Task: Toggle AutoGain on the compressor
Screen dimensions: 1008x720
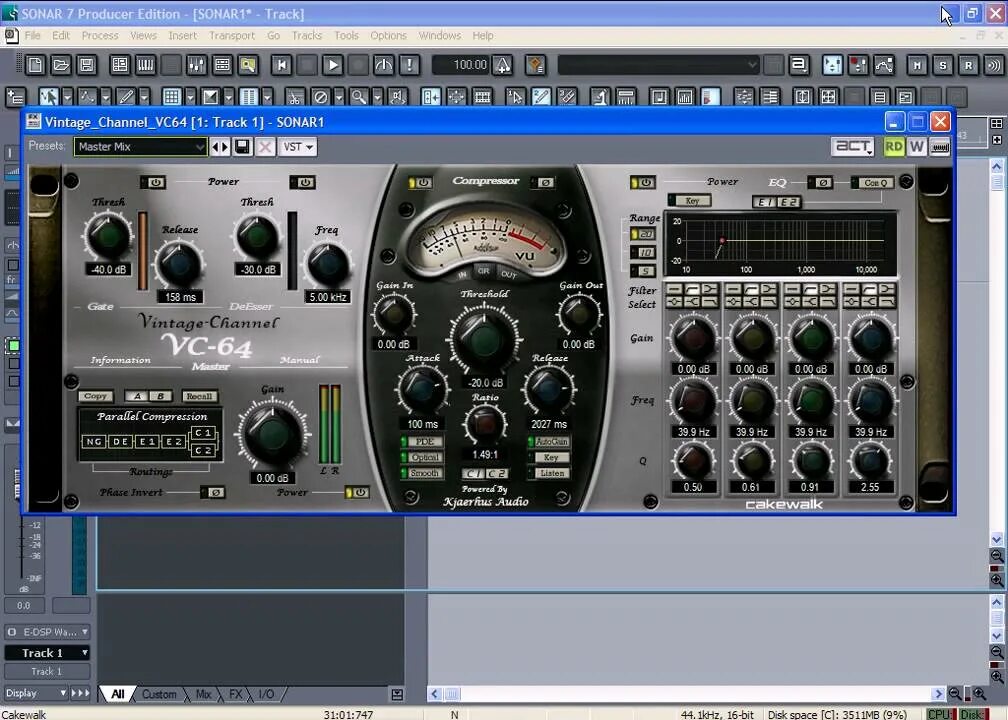Action: [x=549, y=442]
